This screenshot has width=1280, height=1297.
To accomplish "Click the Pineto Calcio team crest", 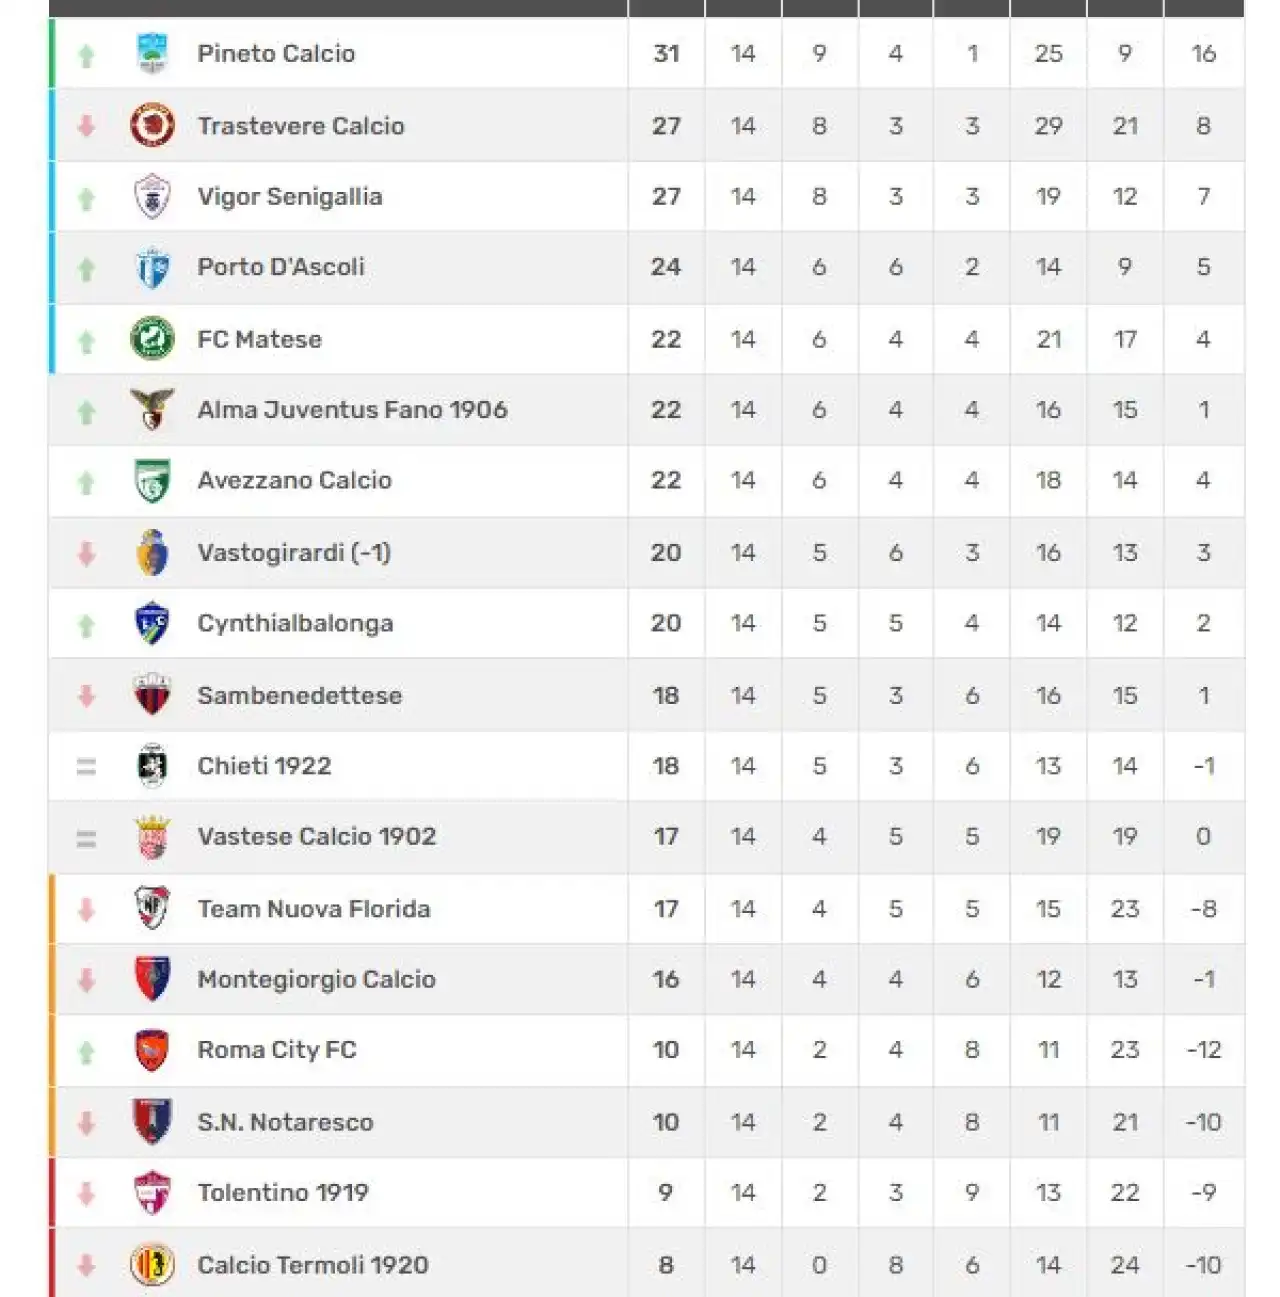I will tap(152, 54).
